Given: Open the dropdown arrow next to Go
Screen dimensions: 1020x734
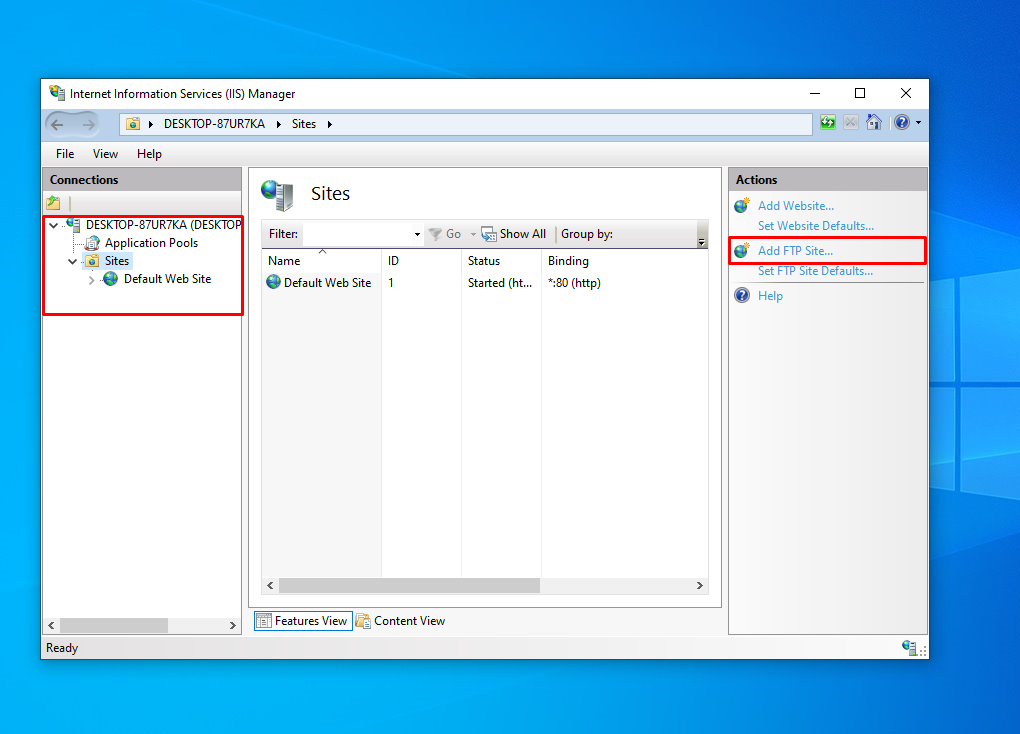Looking at the screenshot, I should point(473,234).
